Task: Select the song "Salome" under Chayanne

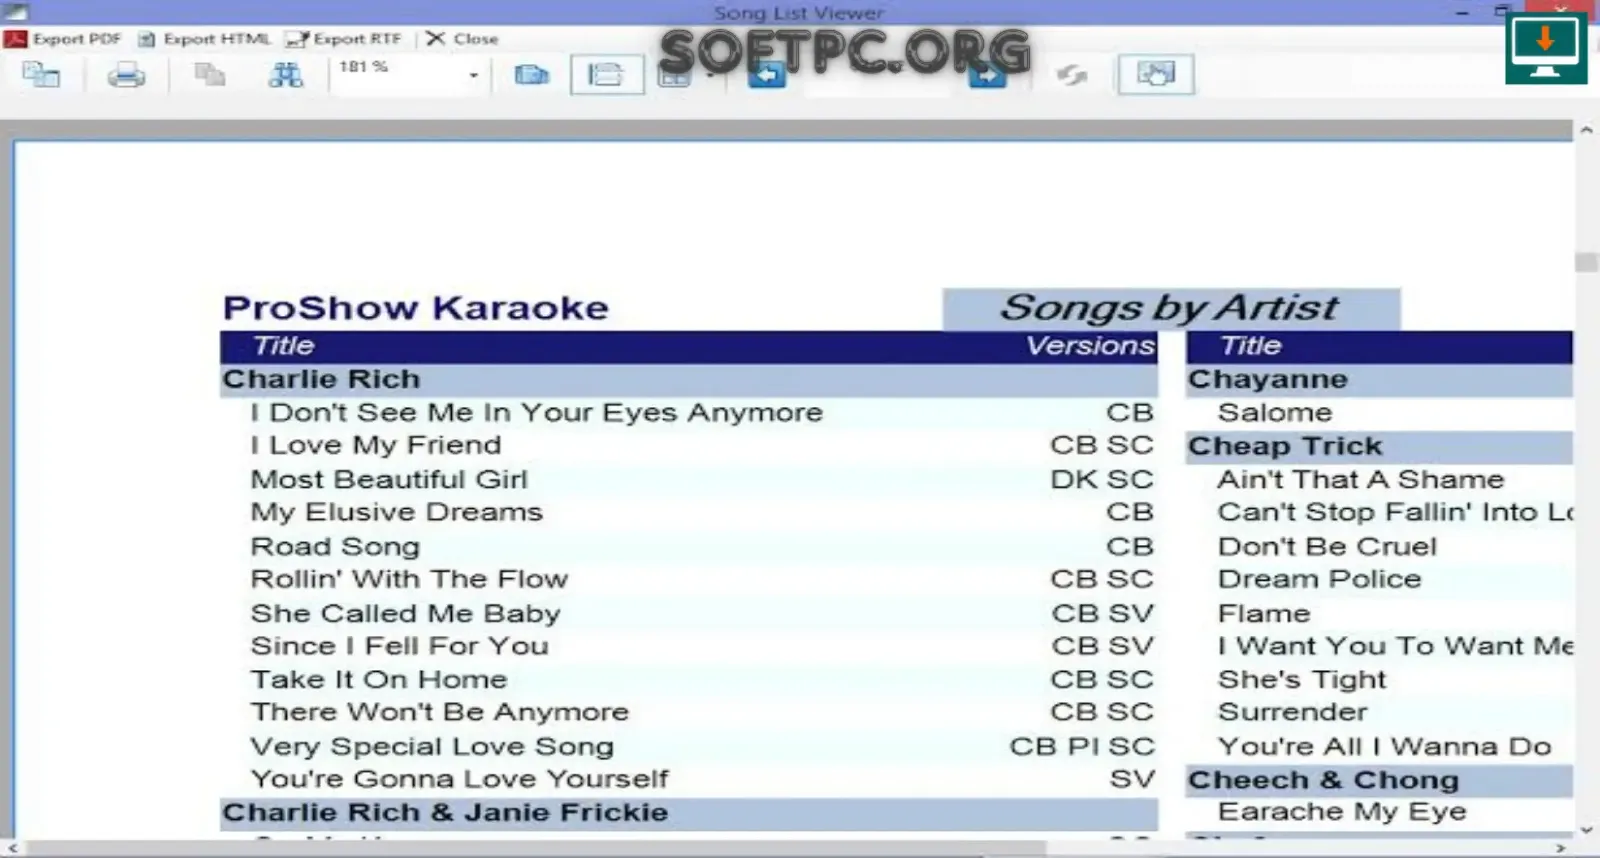Action: [x=1275, y=413]
